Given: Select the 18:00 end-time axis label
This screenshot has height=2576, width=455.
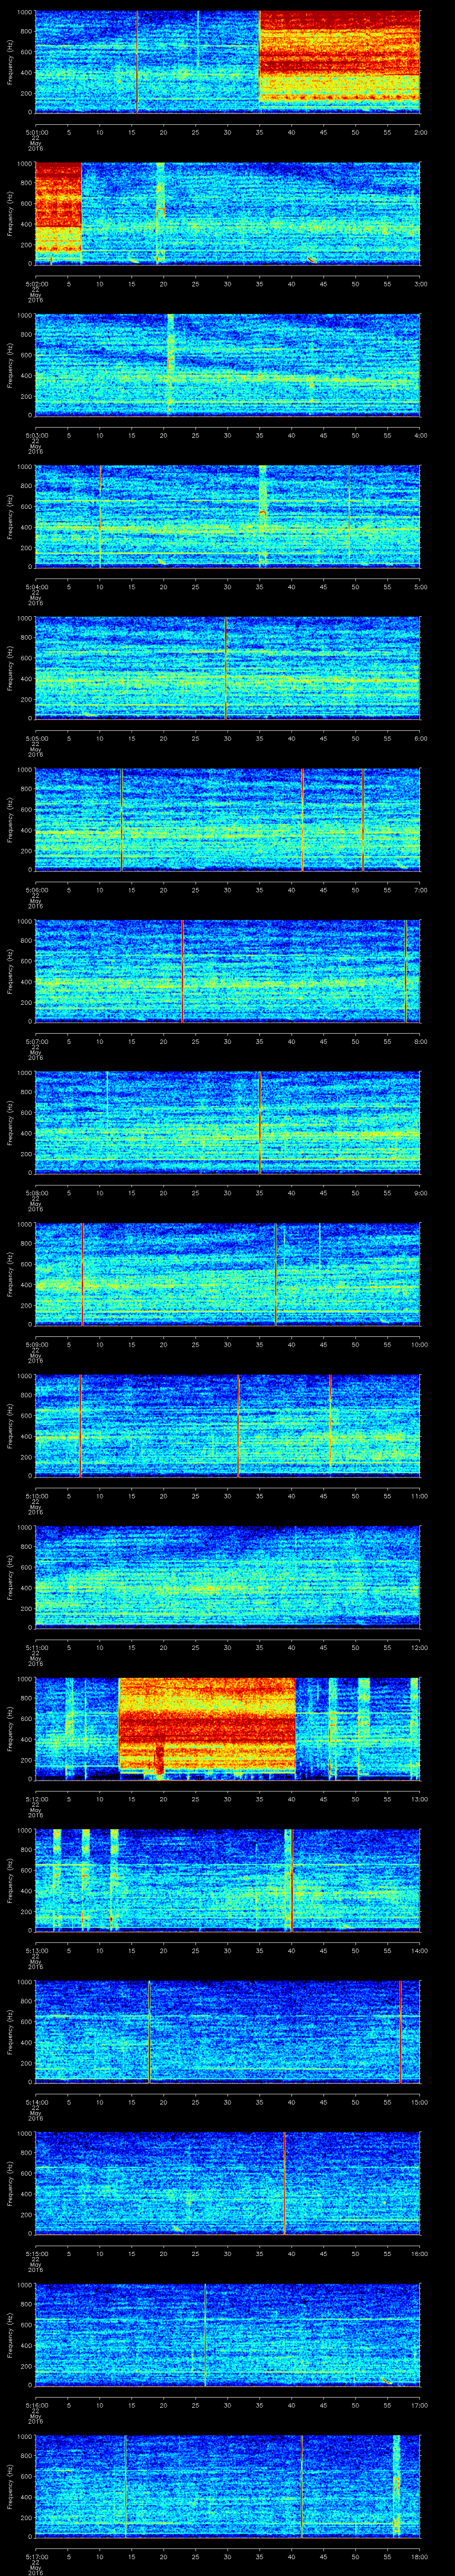Looking at the screenshot, I should coord(420,2556).
